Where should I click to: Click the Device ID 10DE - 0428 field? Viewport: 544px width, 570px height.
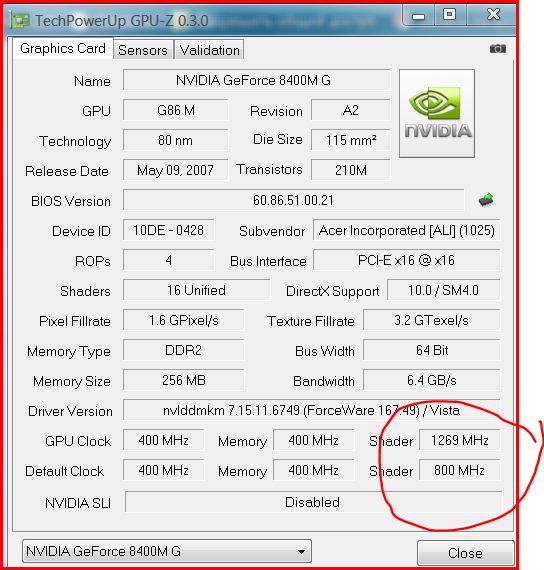click(168, 230)
